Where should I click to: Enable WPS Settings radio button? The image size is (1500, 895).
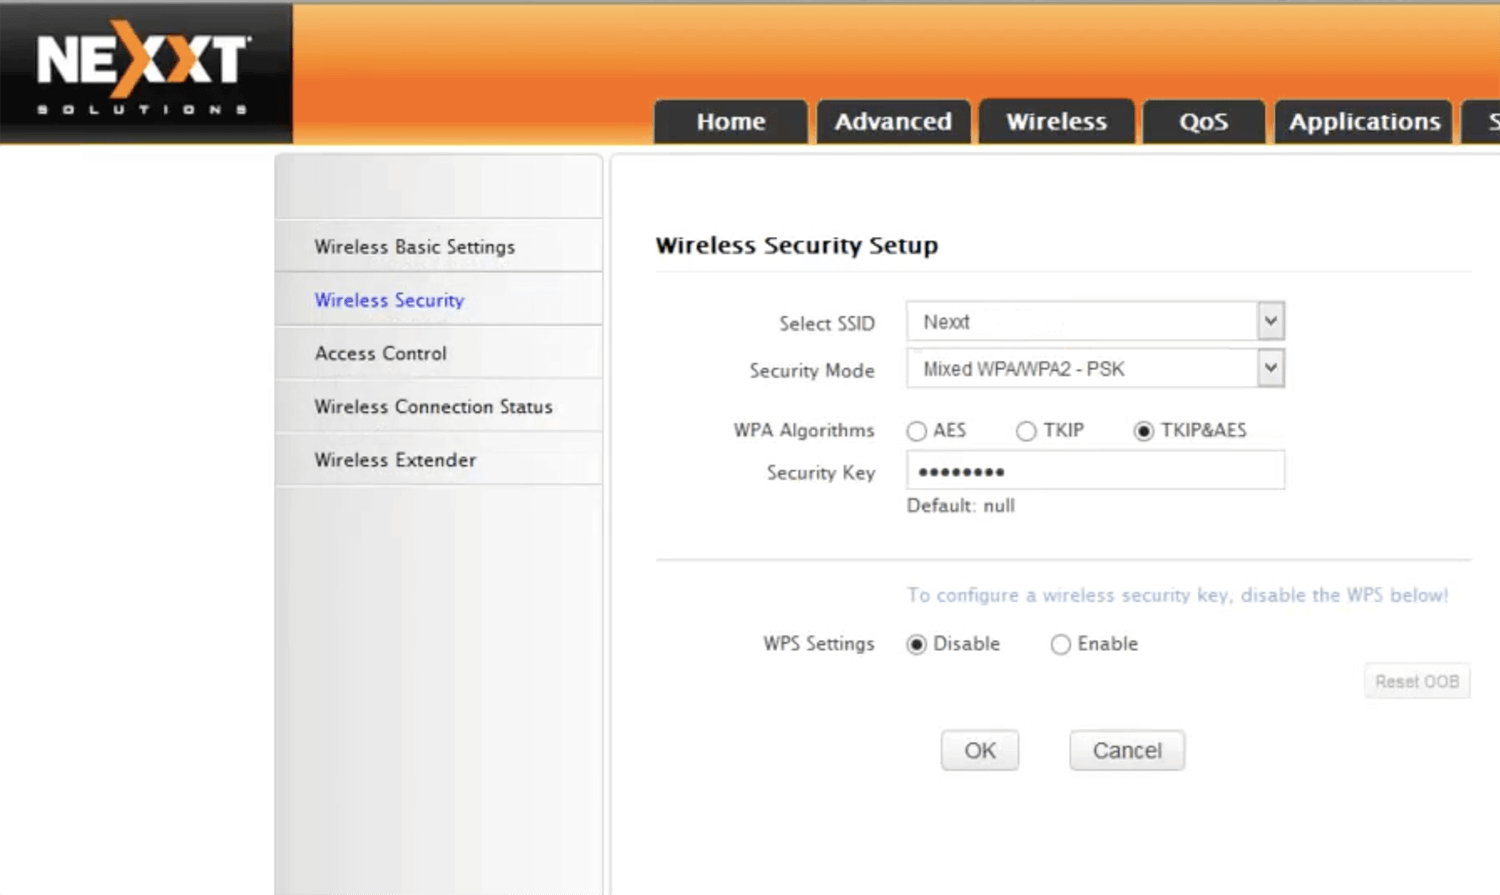1061,645
